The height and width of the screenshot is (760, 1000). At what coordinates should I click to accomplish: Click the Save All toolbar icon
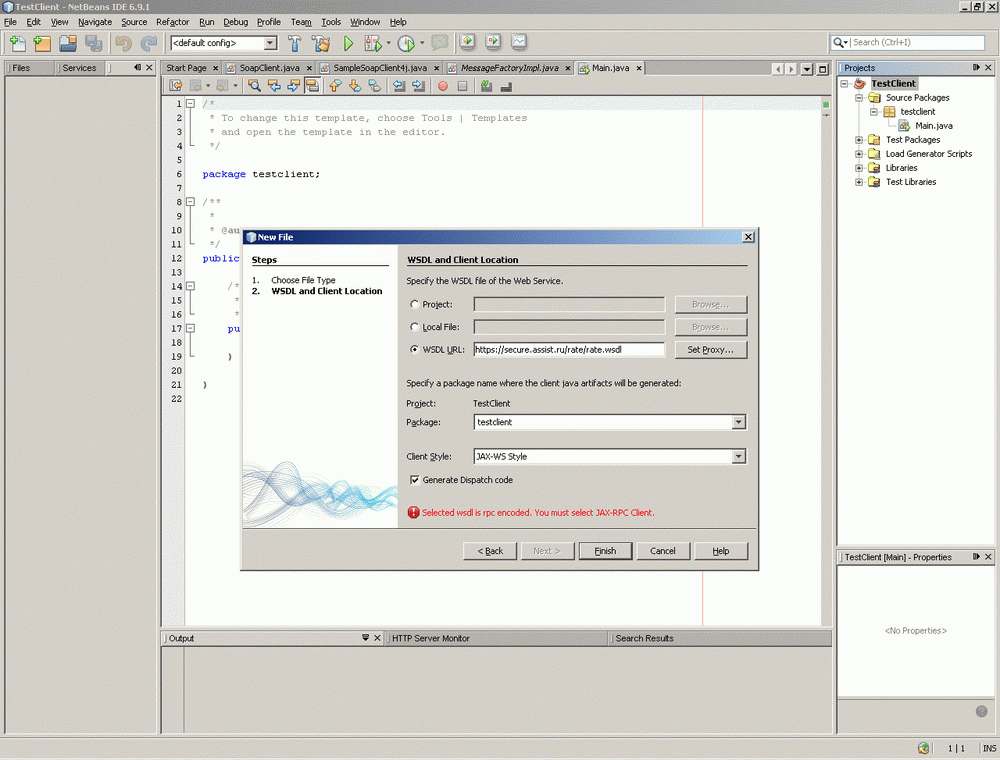click(93, 43)
